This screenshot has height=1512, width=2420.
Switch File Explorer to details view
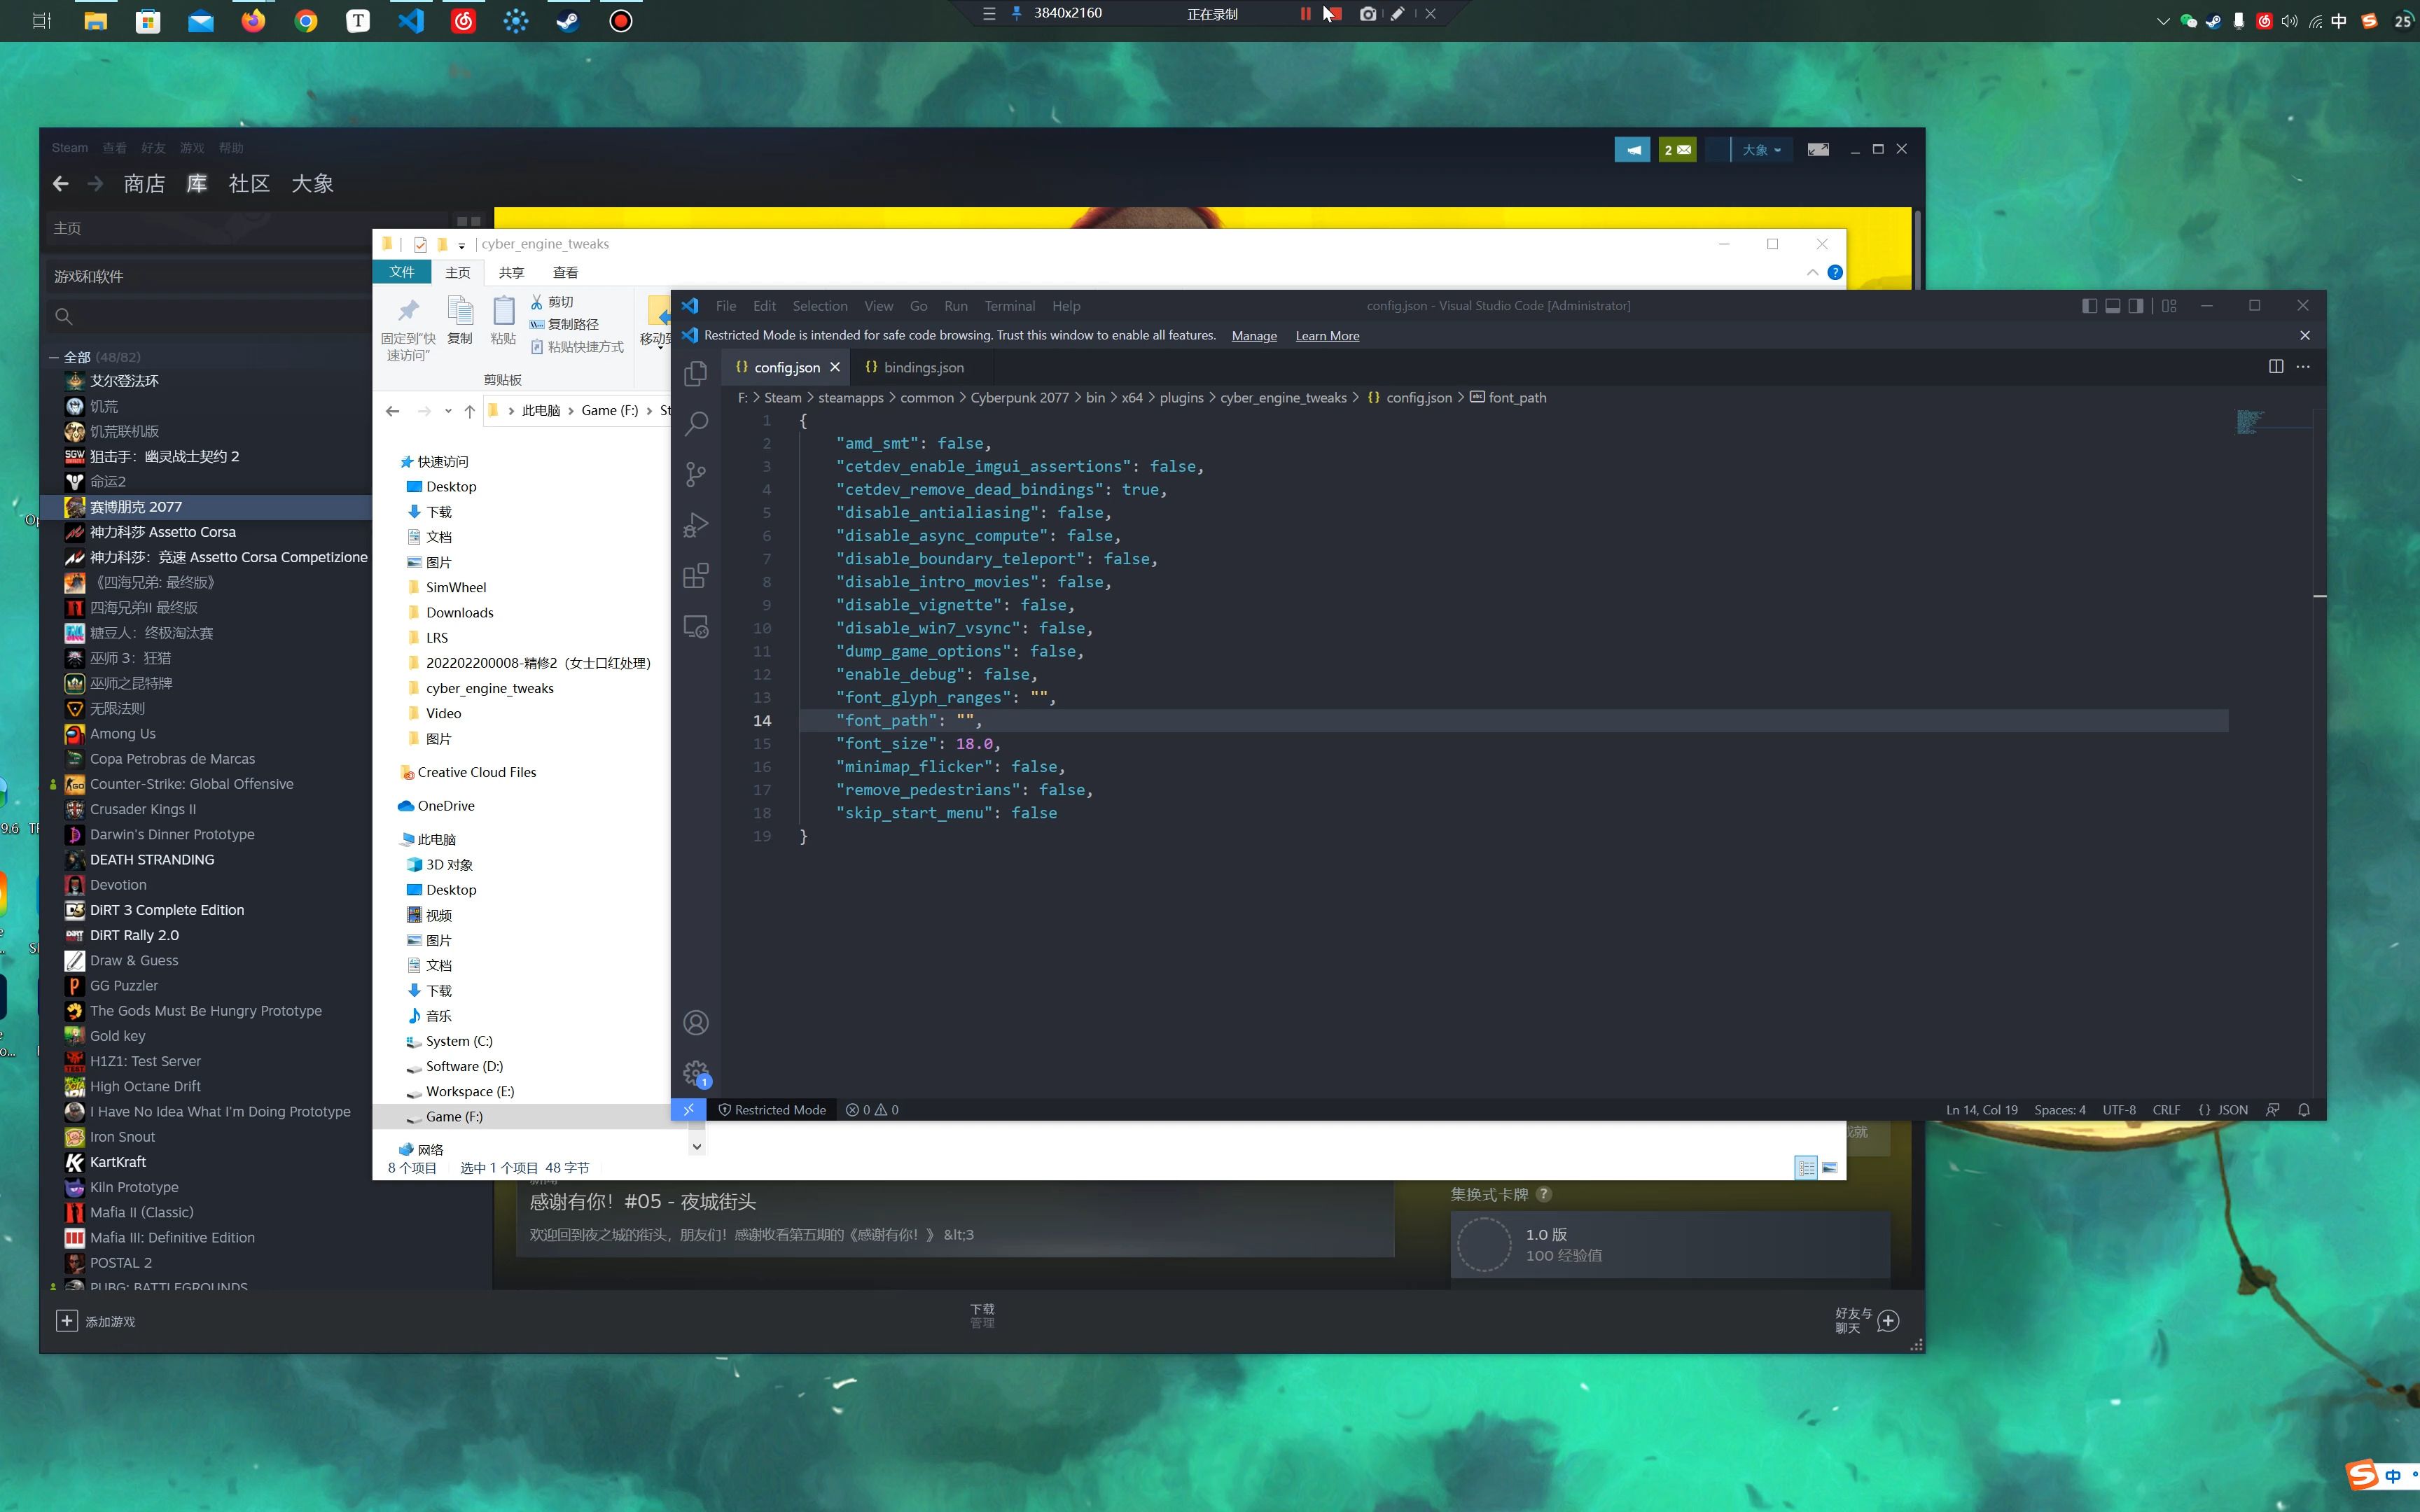coord(1806,1167)
